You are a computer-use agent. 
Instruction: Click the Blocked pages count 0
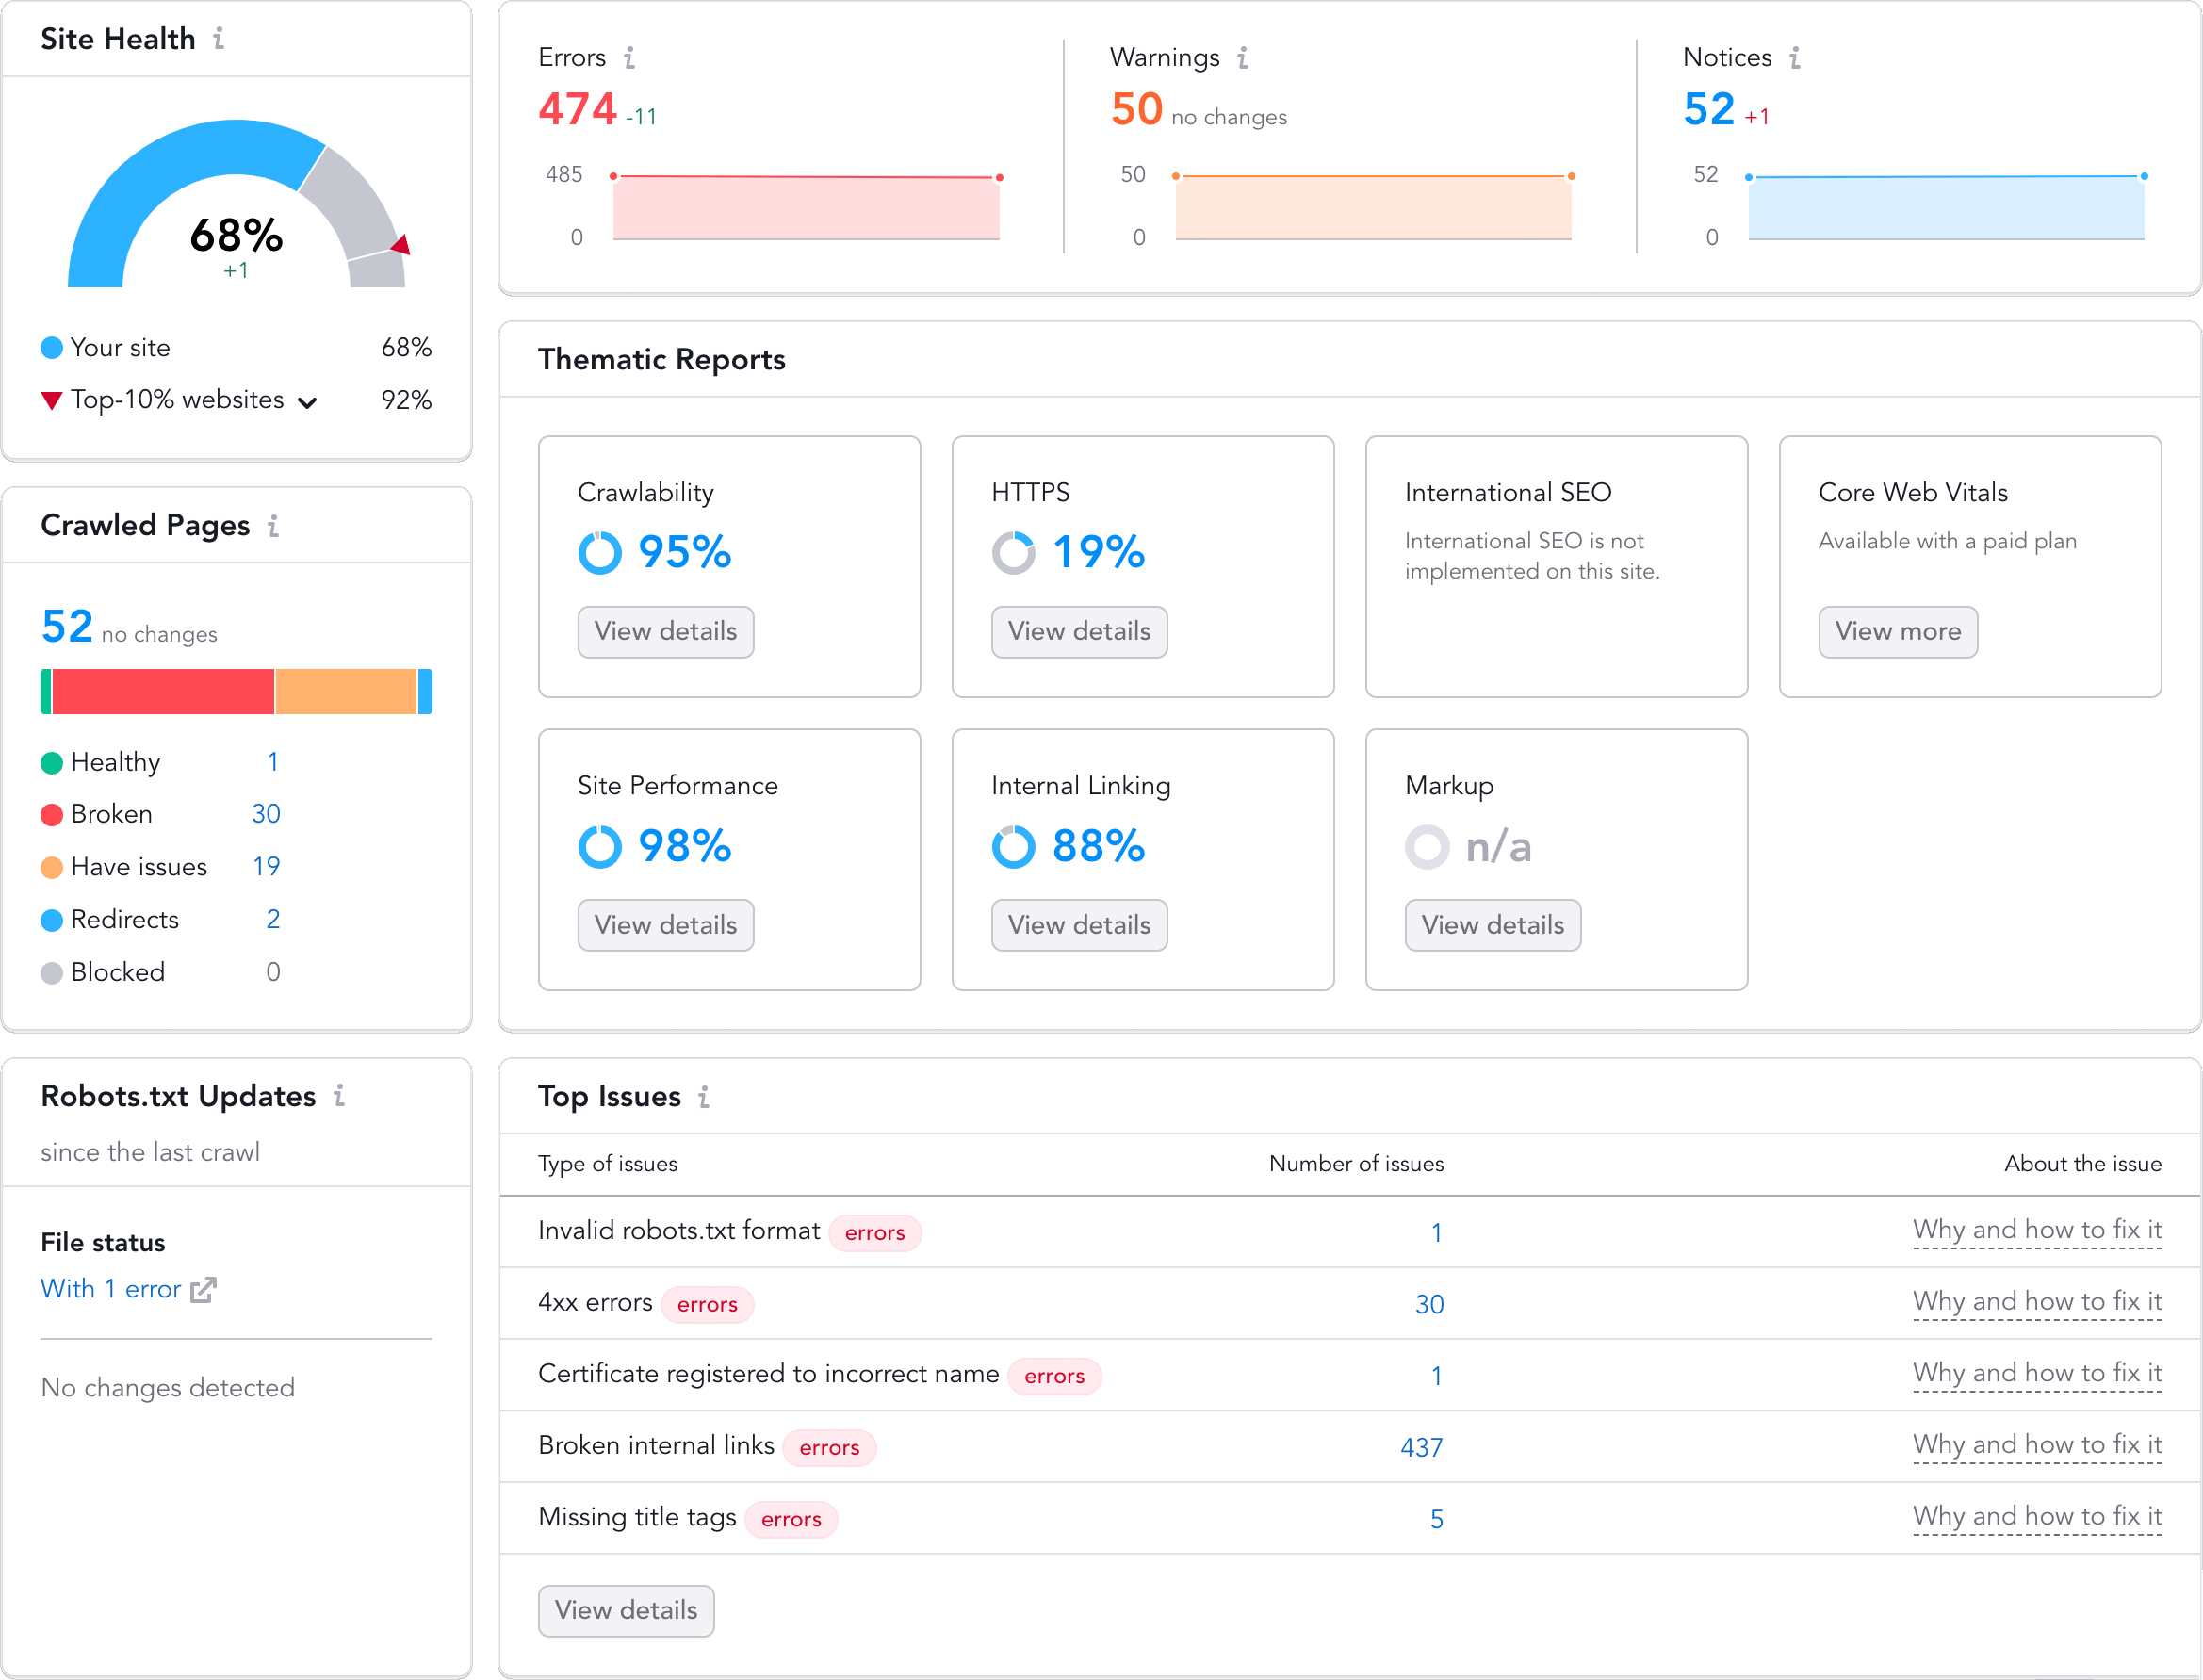pos(272,973)
